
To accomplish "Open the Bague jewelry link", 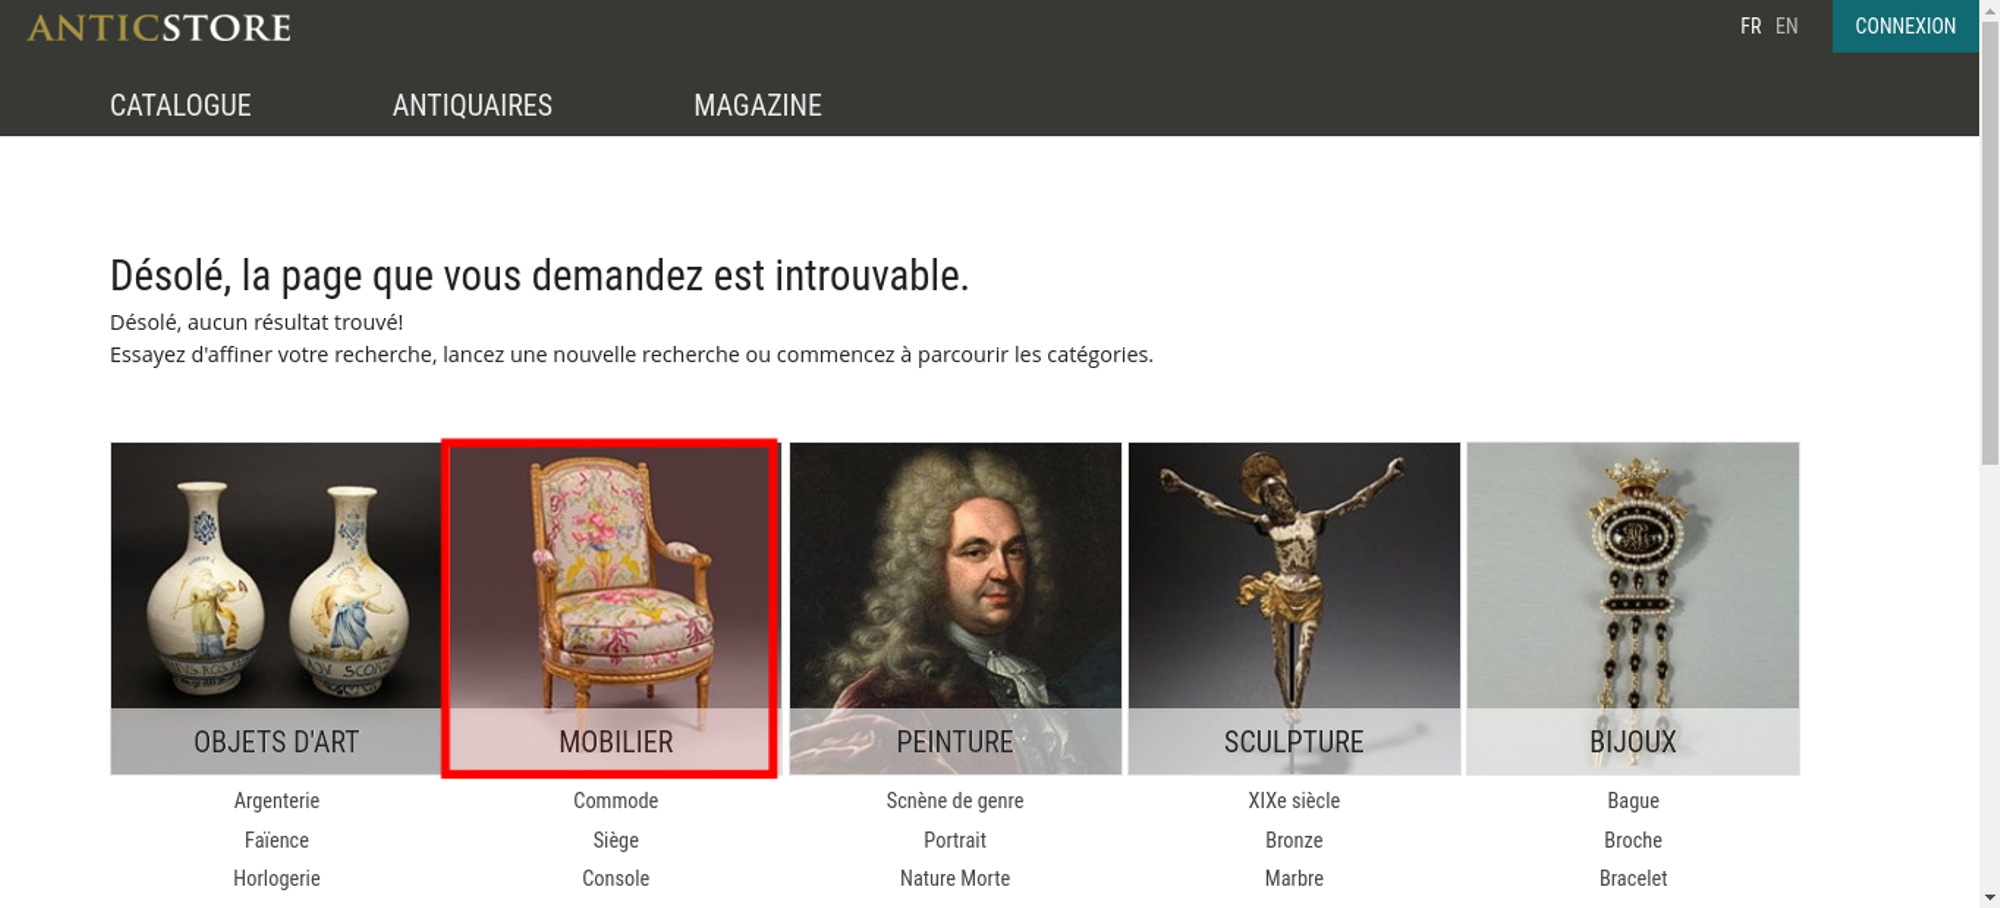I will pyautogui.click(x=1633, y=800).
